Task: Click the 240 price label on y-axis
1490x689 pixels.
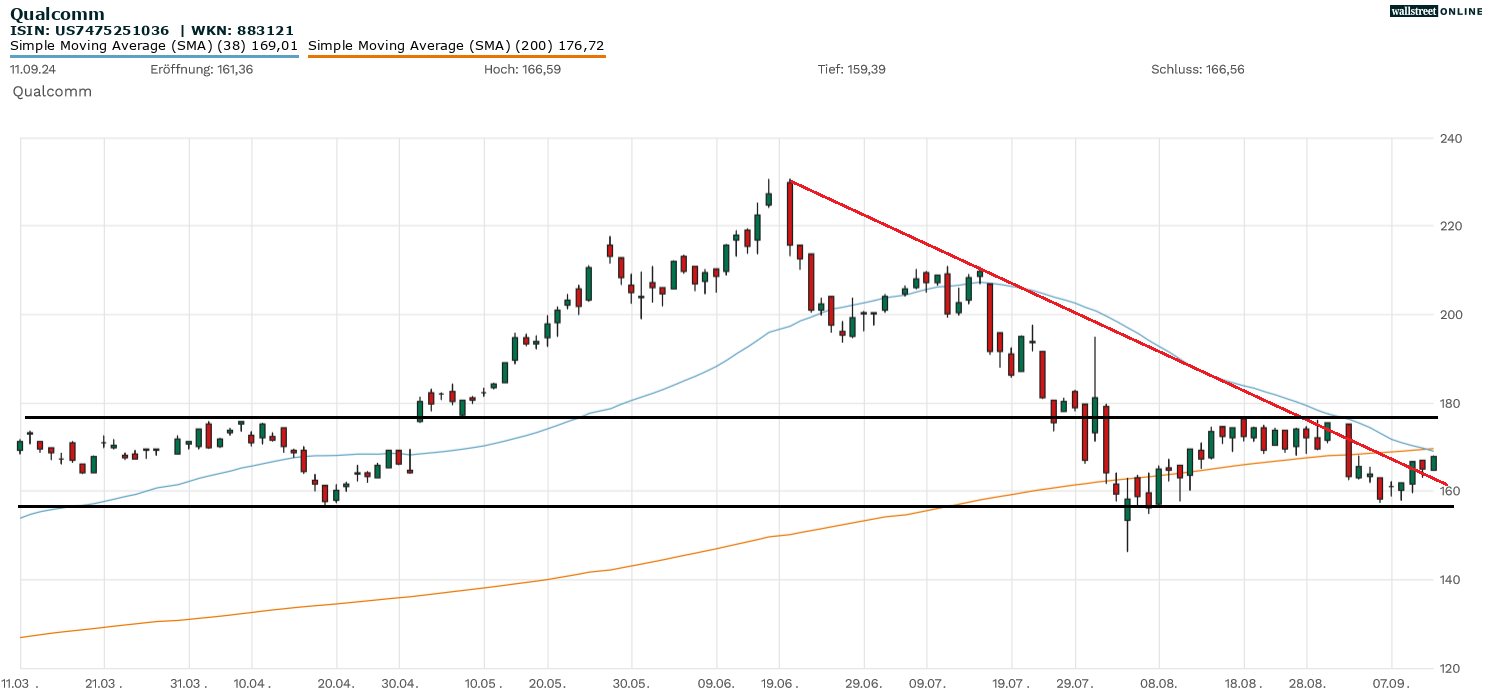Action: click(1451, 138)
